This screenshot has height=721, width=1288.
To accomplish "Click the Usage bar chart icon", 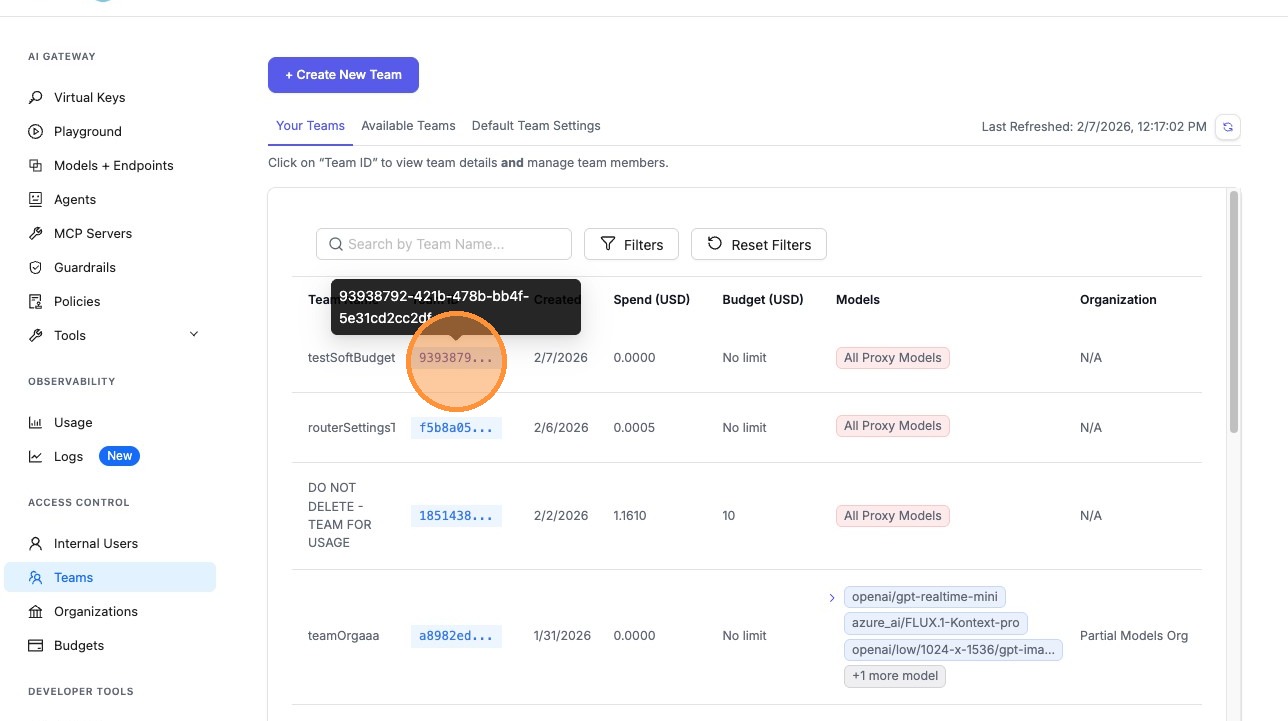I will 36,423.
